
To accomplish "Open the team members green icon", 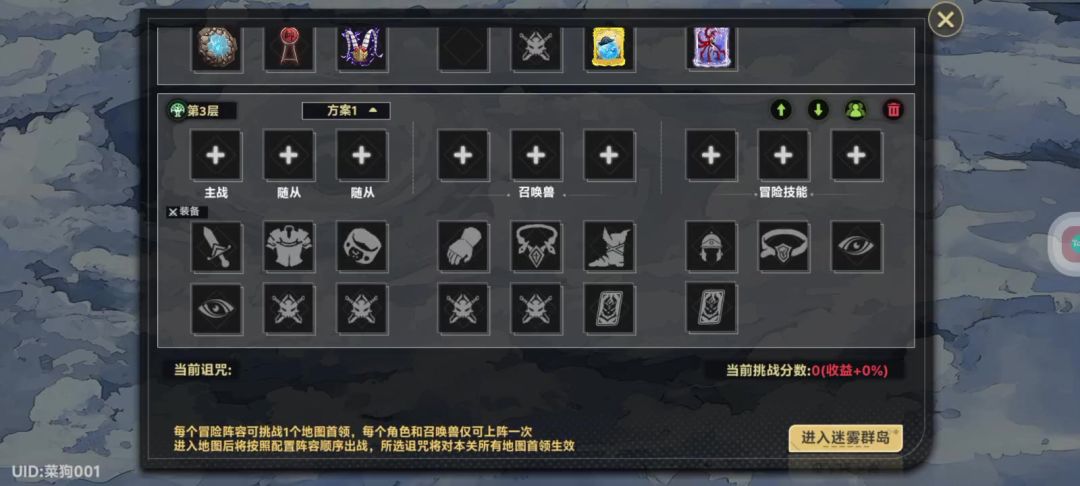I will [x=855, y=110].
